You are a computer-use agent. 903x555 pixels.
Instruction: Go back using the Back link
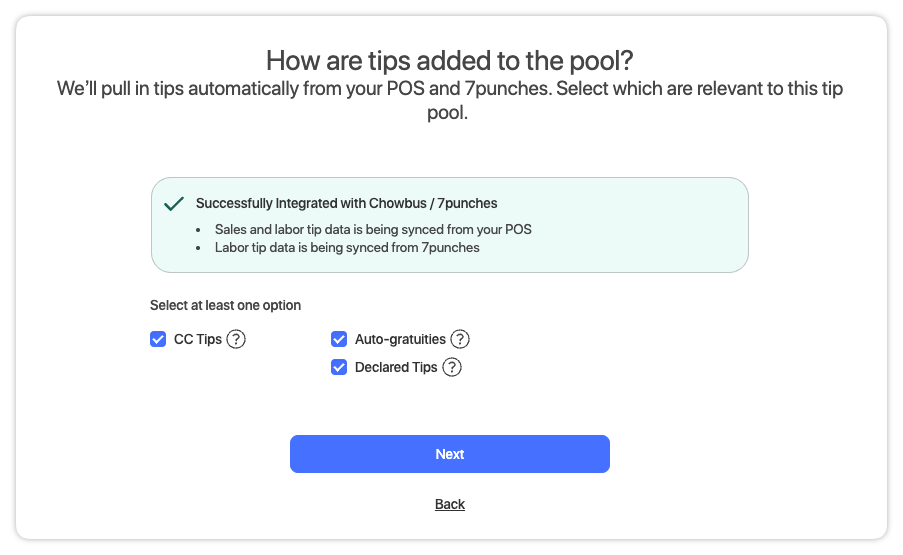[x=450, y=504]
